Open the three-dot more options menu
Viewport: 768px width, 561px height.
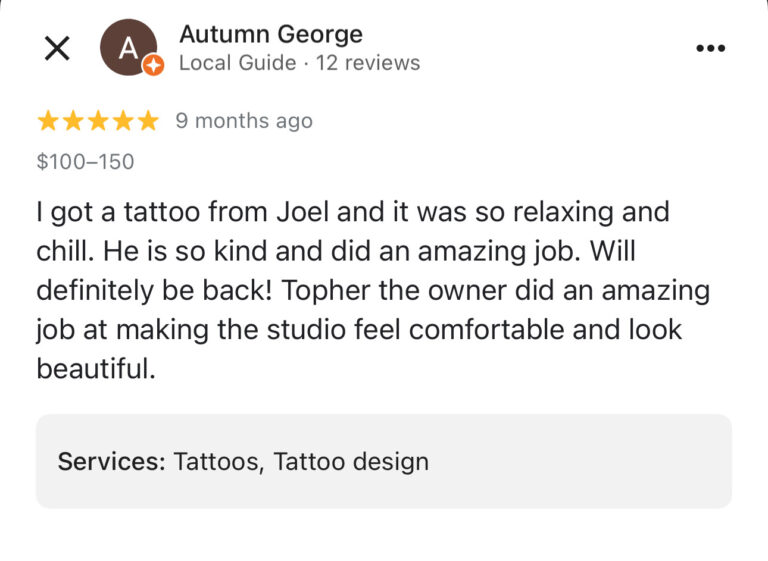click(x=710, y=48)
